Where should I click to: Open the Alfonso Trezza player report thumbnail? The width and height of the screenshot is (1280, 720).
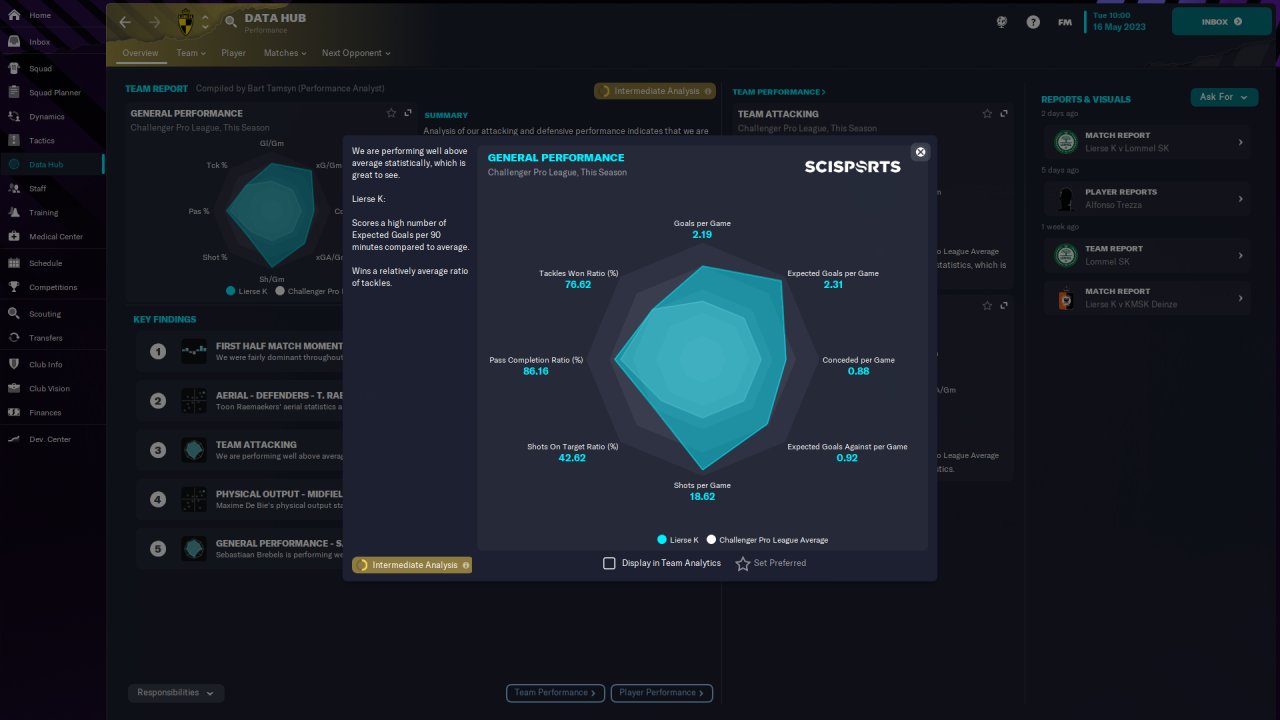[x=1066, y=199]
